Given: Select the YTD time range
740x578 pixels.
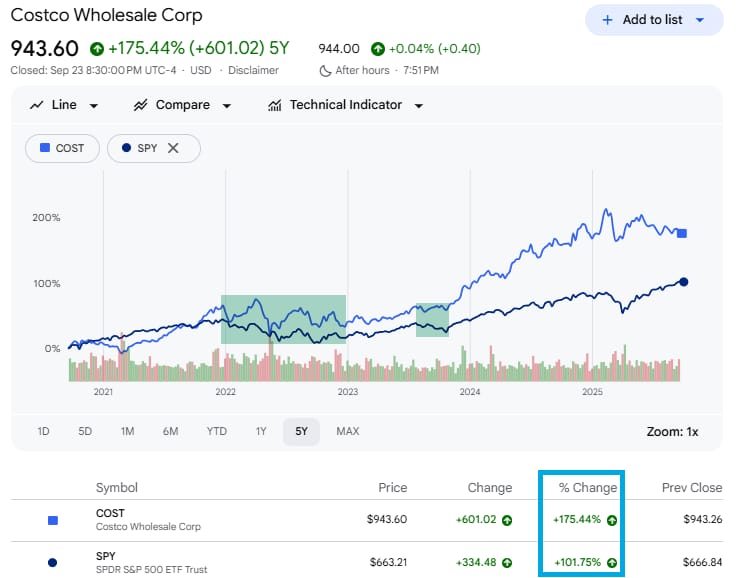Looking at the screenshot, I should [216, 431].
